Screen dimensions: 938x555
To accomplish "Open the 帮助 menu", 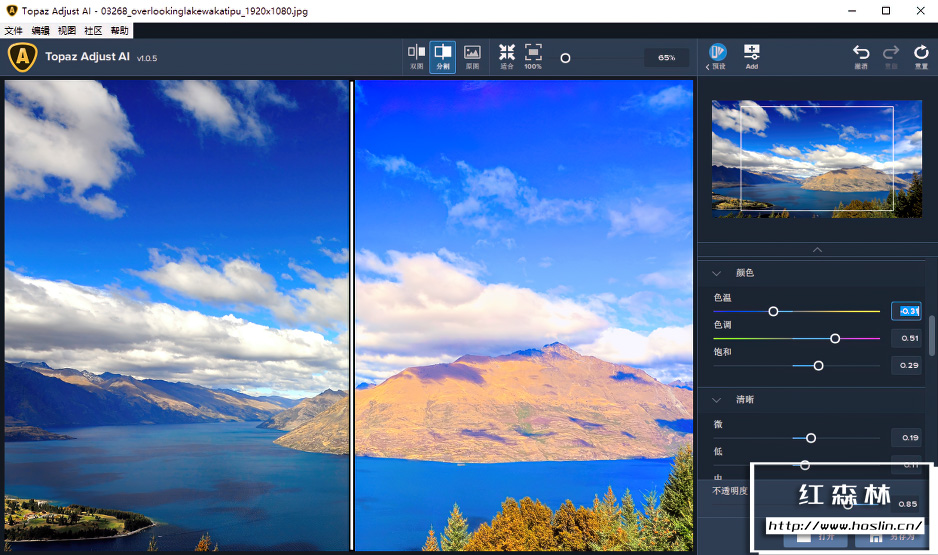I will [120, 31].
